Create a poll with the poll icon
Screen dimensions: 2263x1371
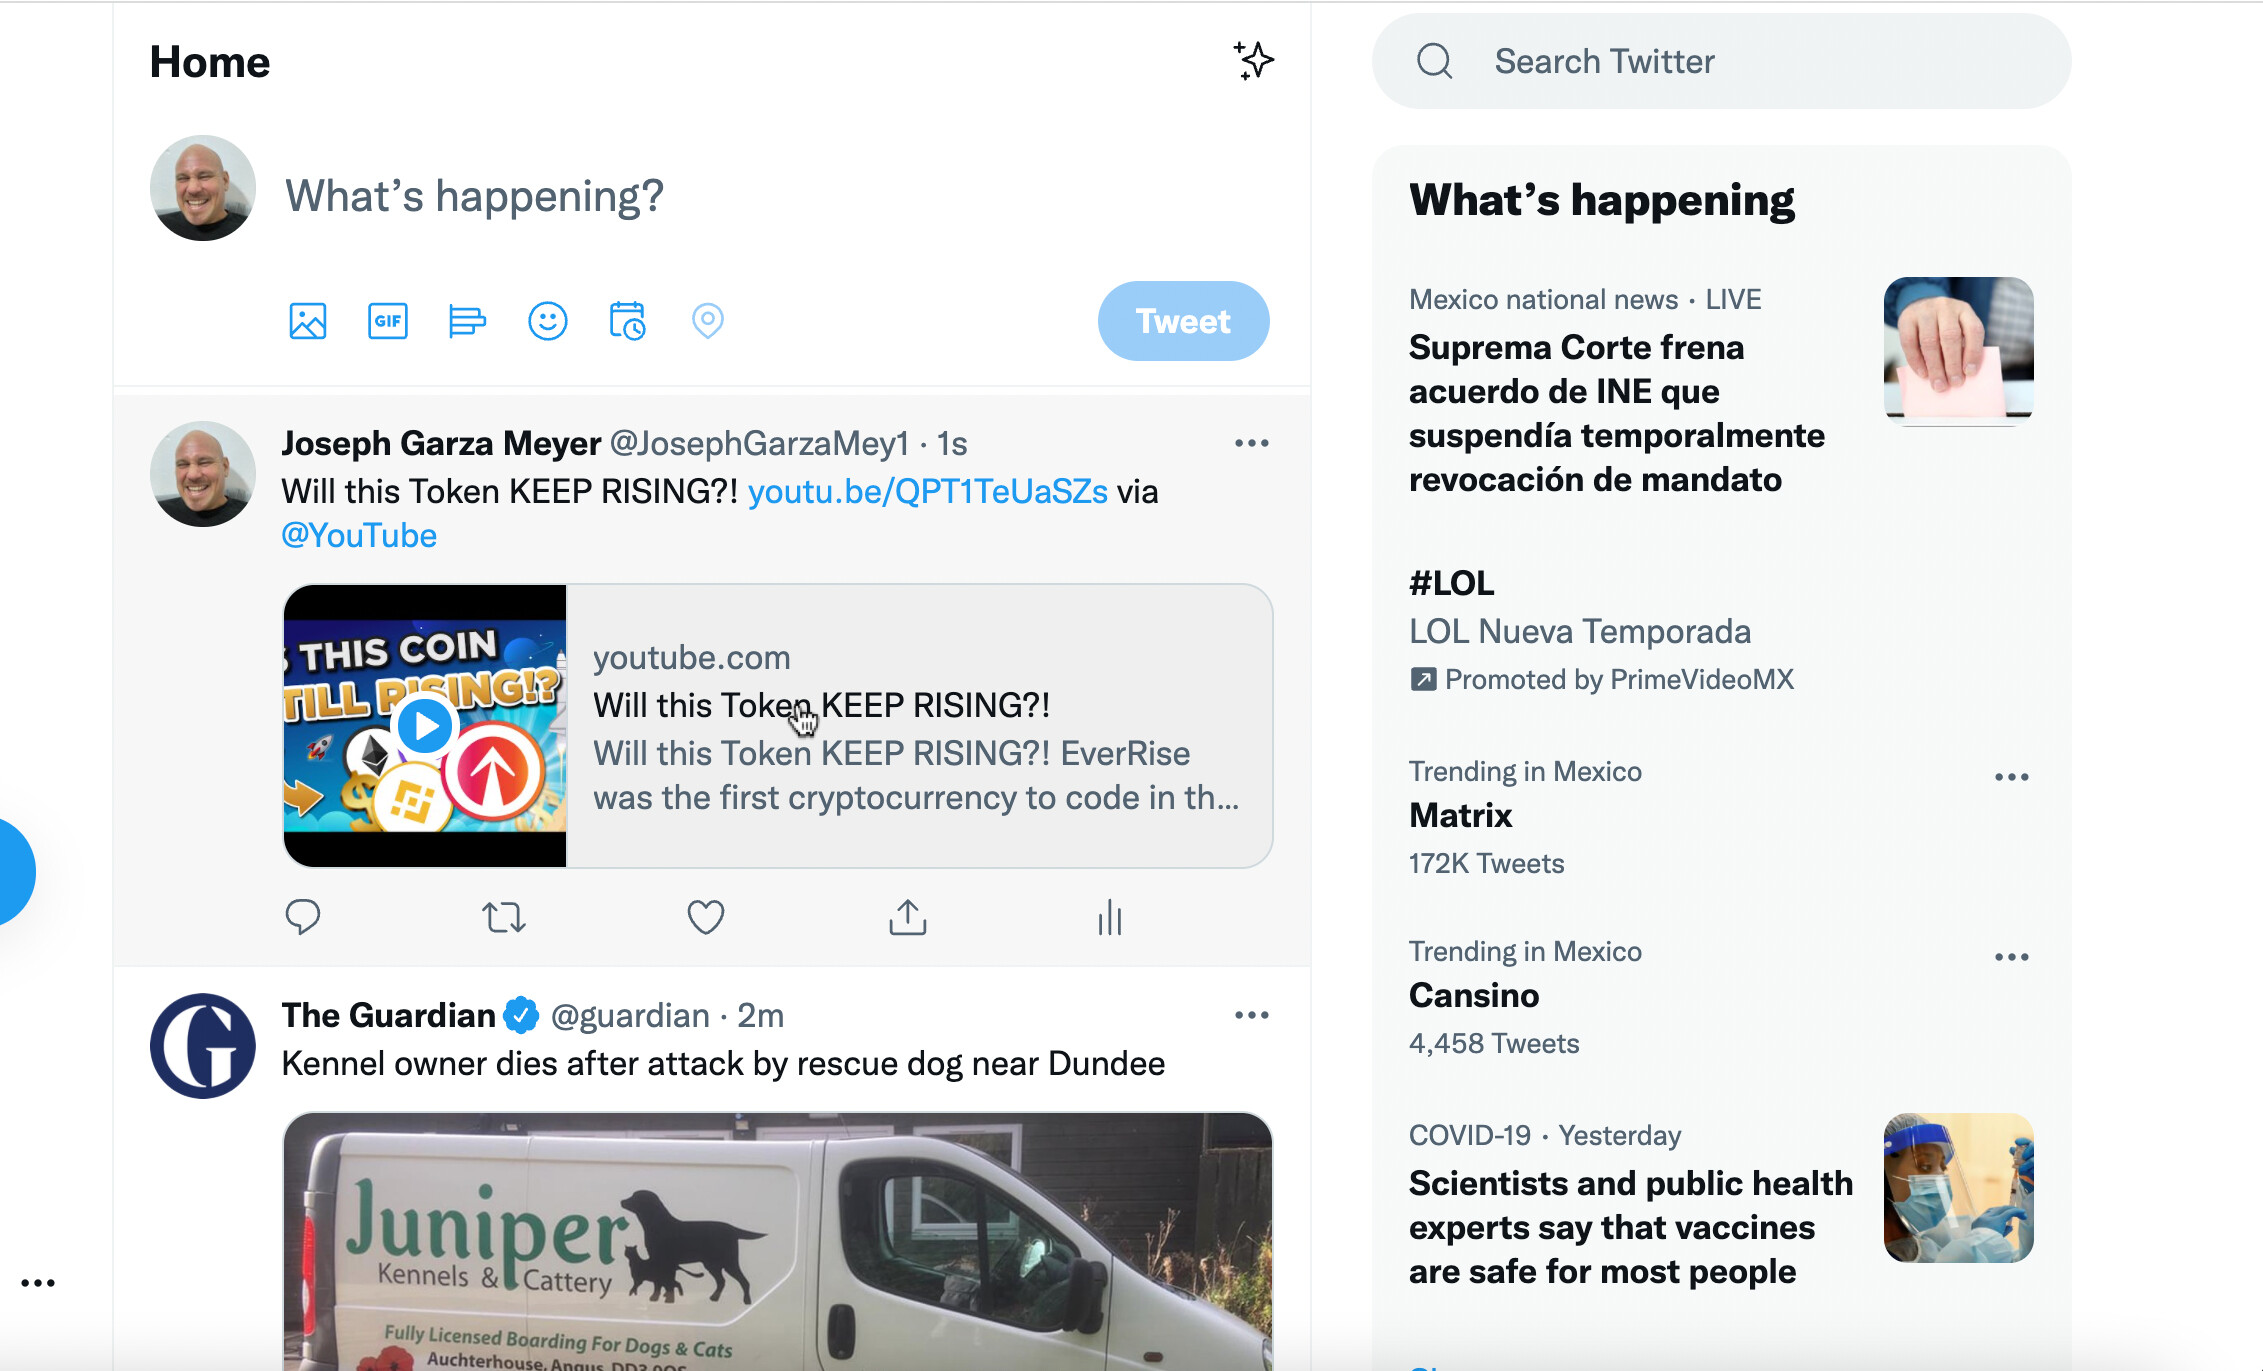pyautogui.click(x=467, y=321)
